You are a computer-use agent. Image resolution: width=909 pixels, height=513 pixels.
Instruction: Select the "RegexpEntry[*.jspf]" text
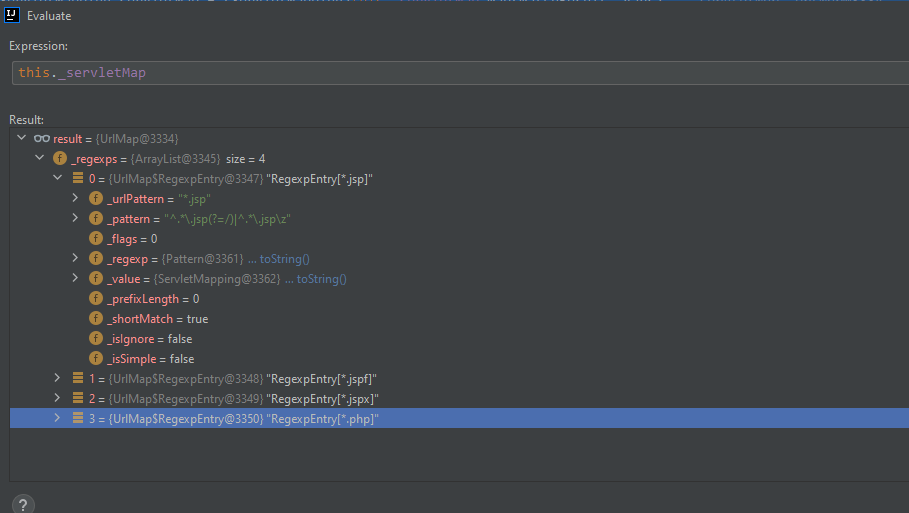pyautogui.click(x=321, y=379)
